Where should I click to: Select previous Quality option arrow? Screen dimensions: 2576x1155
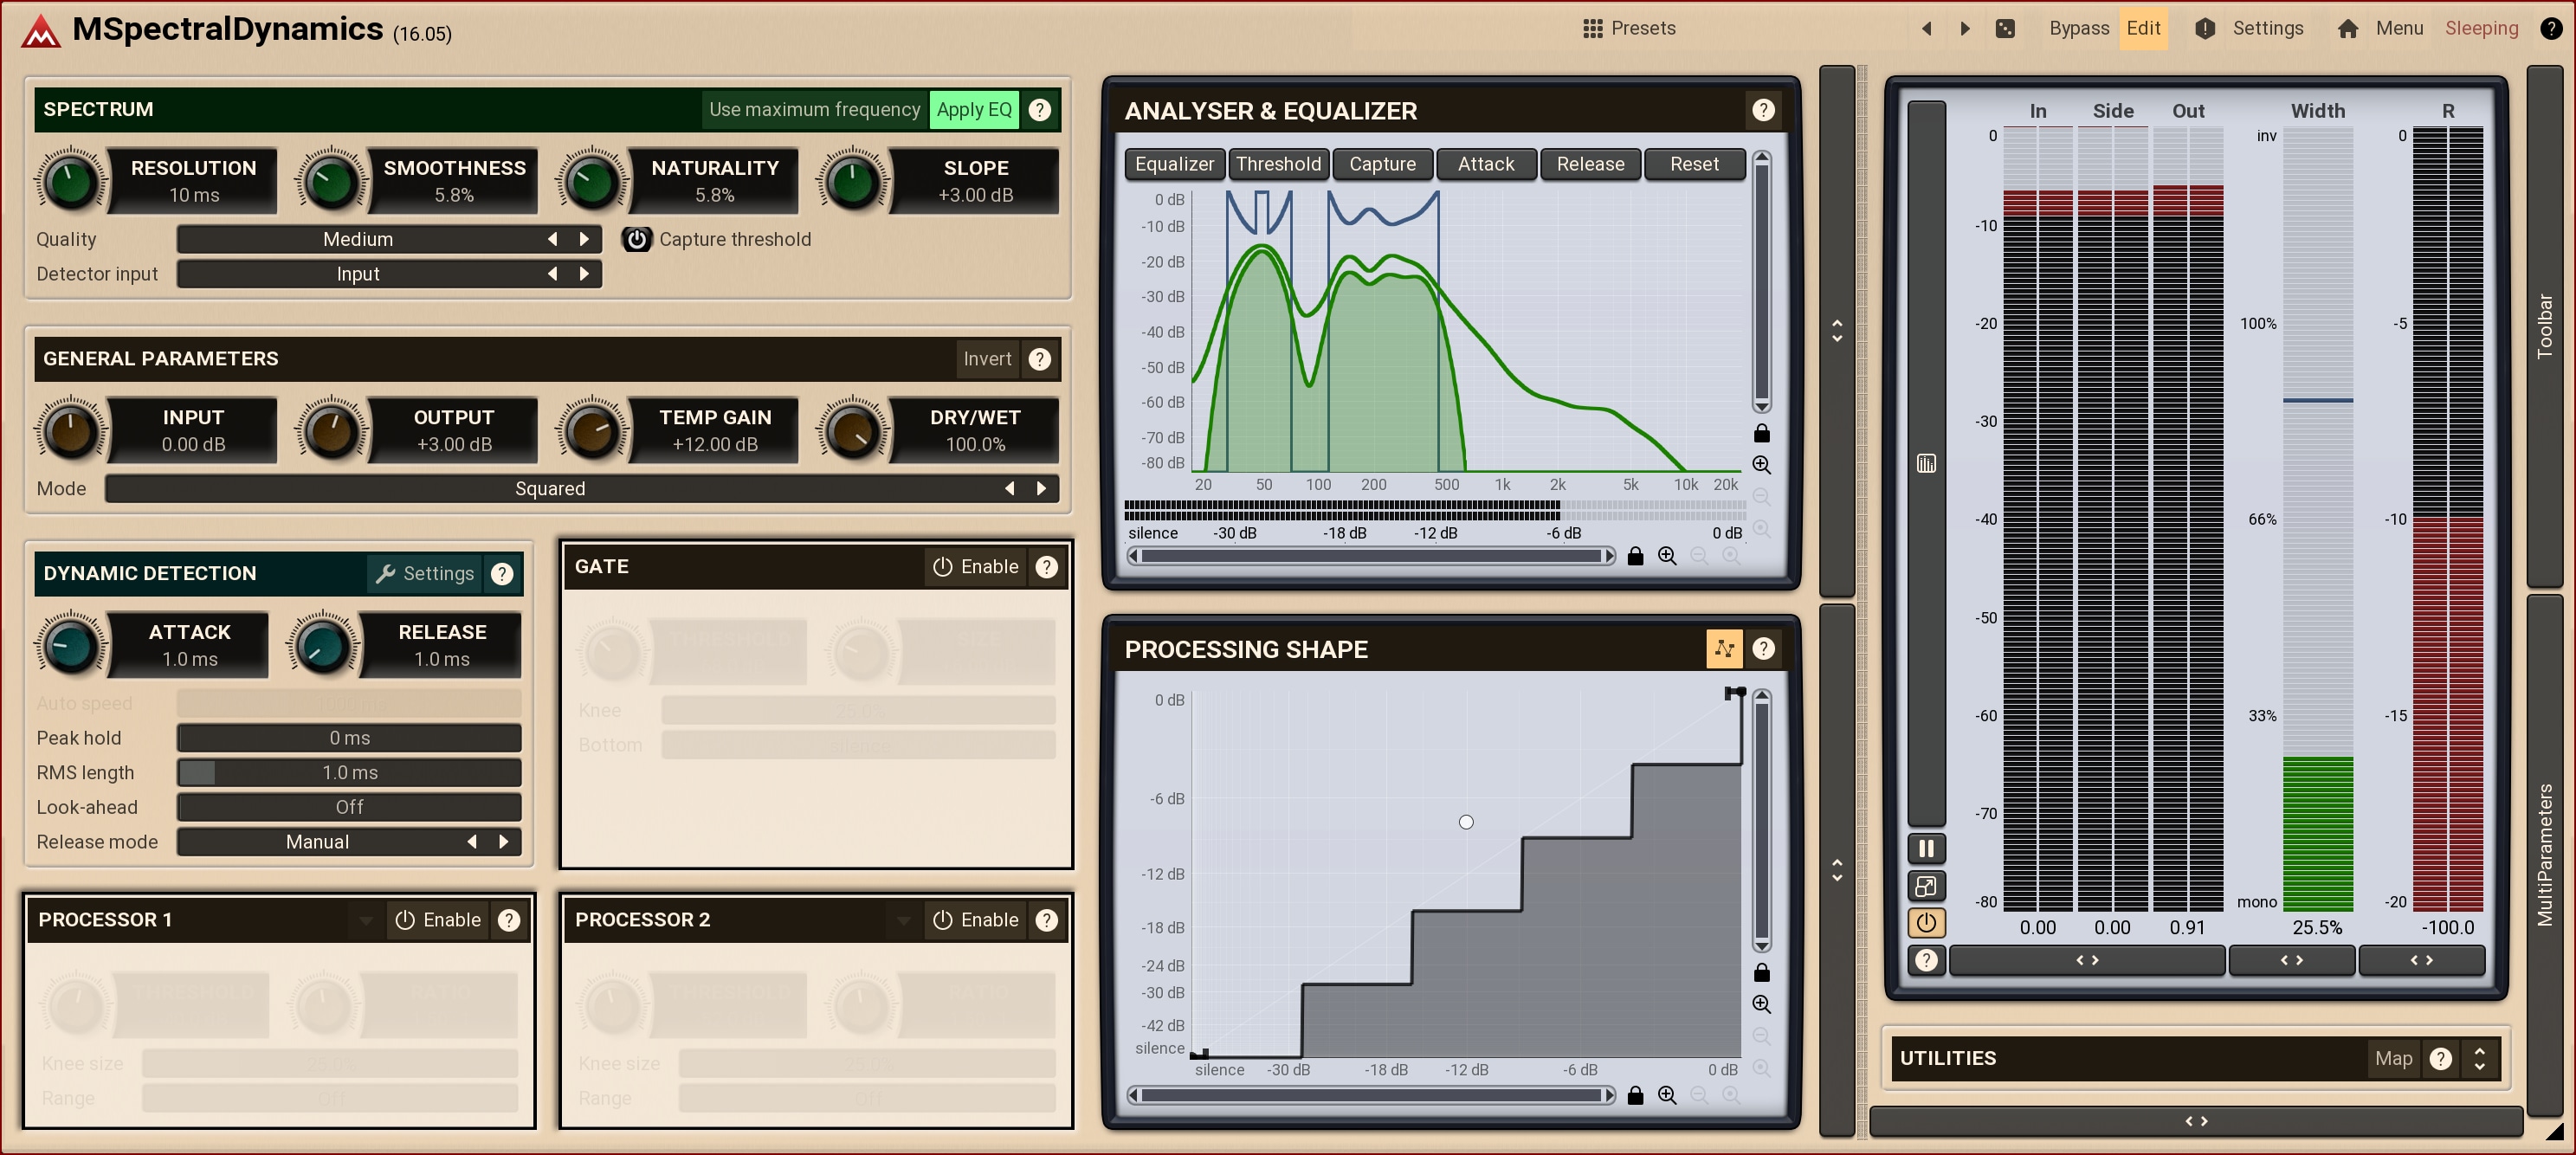(x=553, y=240)
